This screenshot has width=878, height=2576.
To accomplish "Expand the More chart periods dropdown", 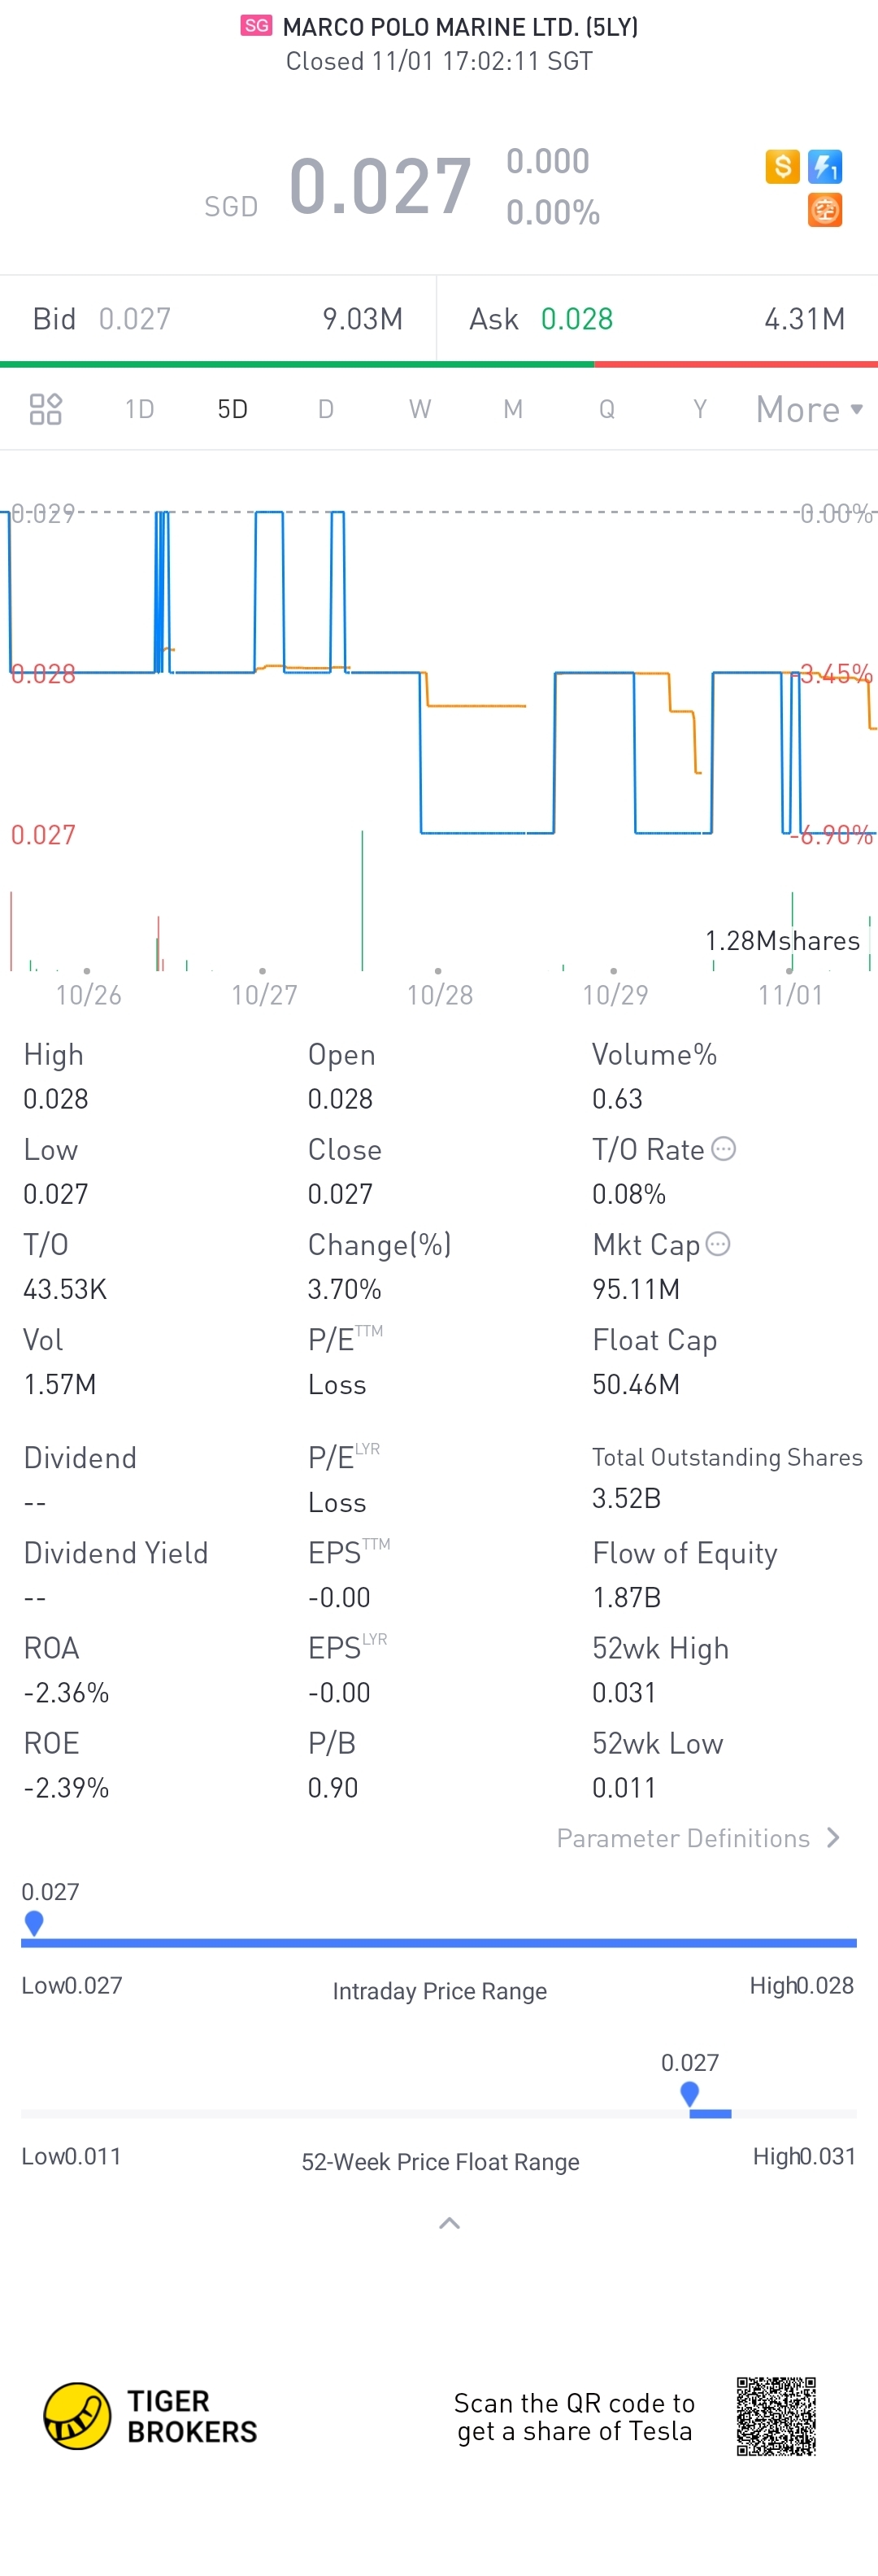I will [809, 409].
